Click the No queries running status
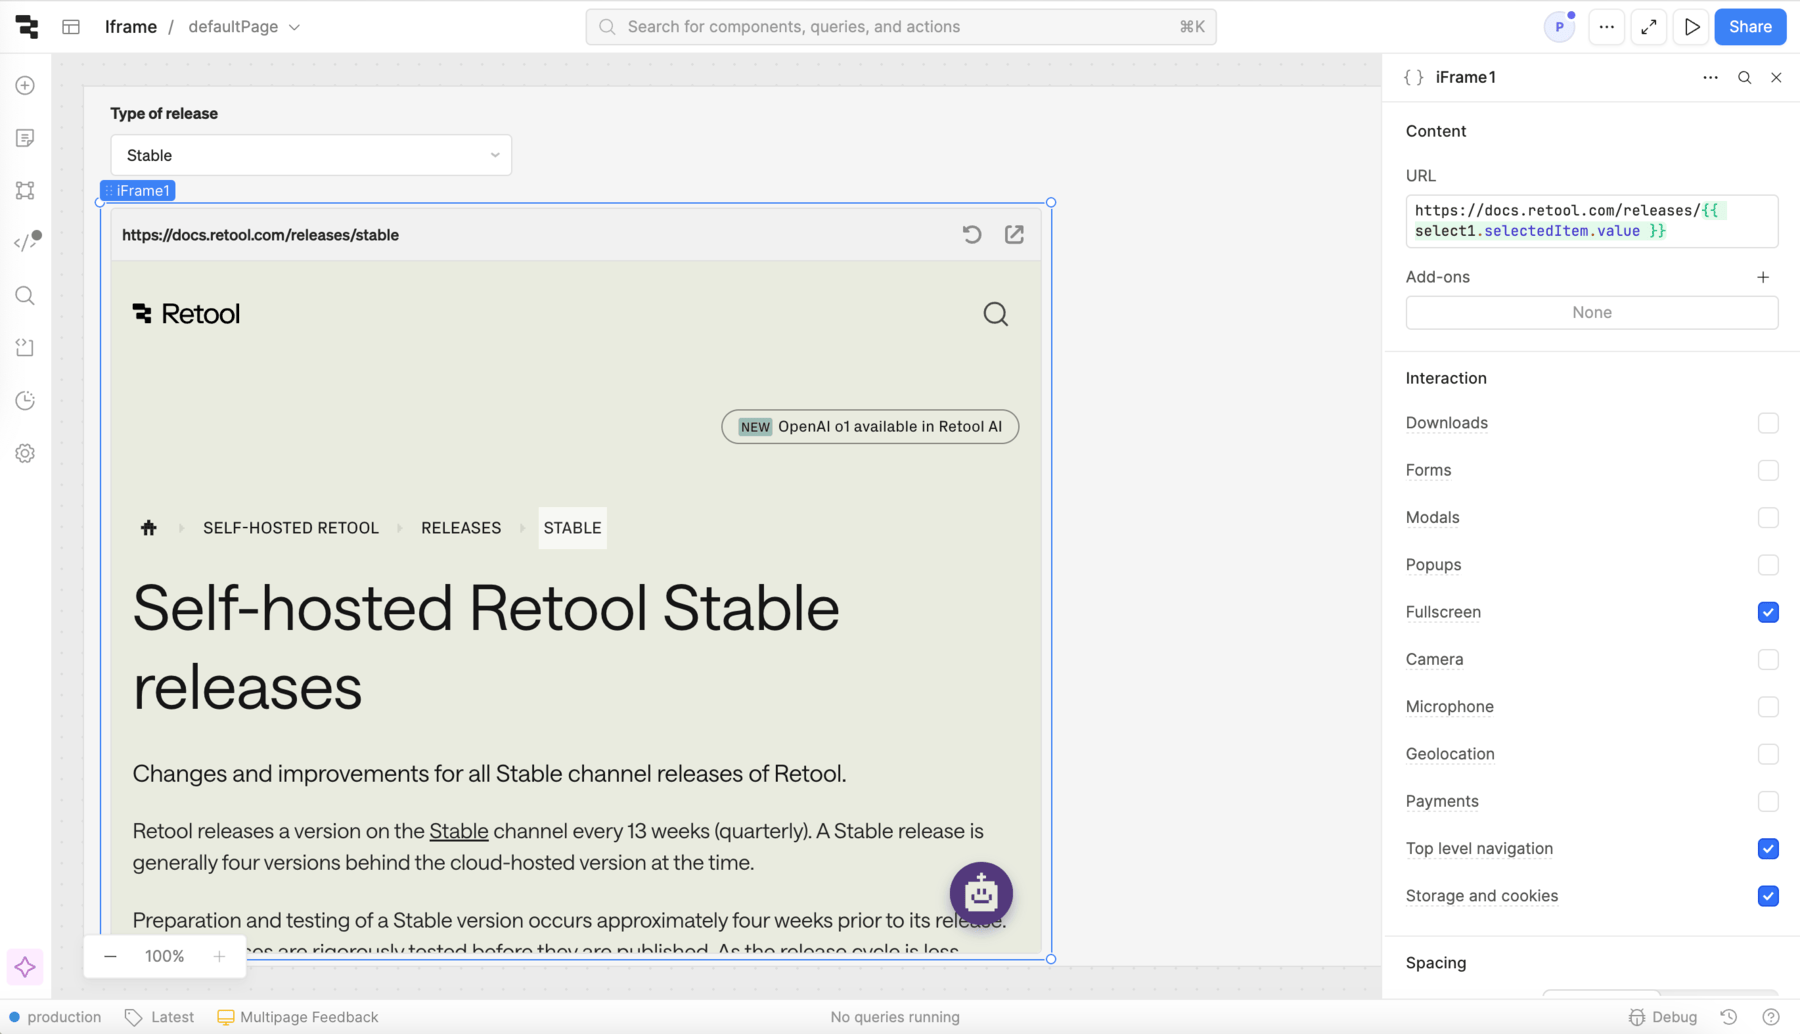This screenshot has height=1034, width=1800. tap(895, 1017)
